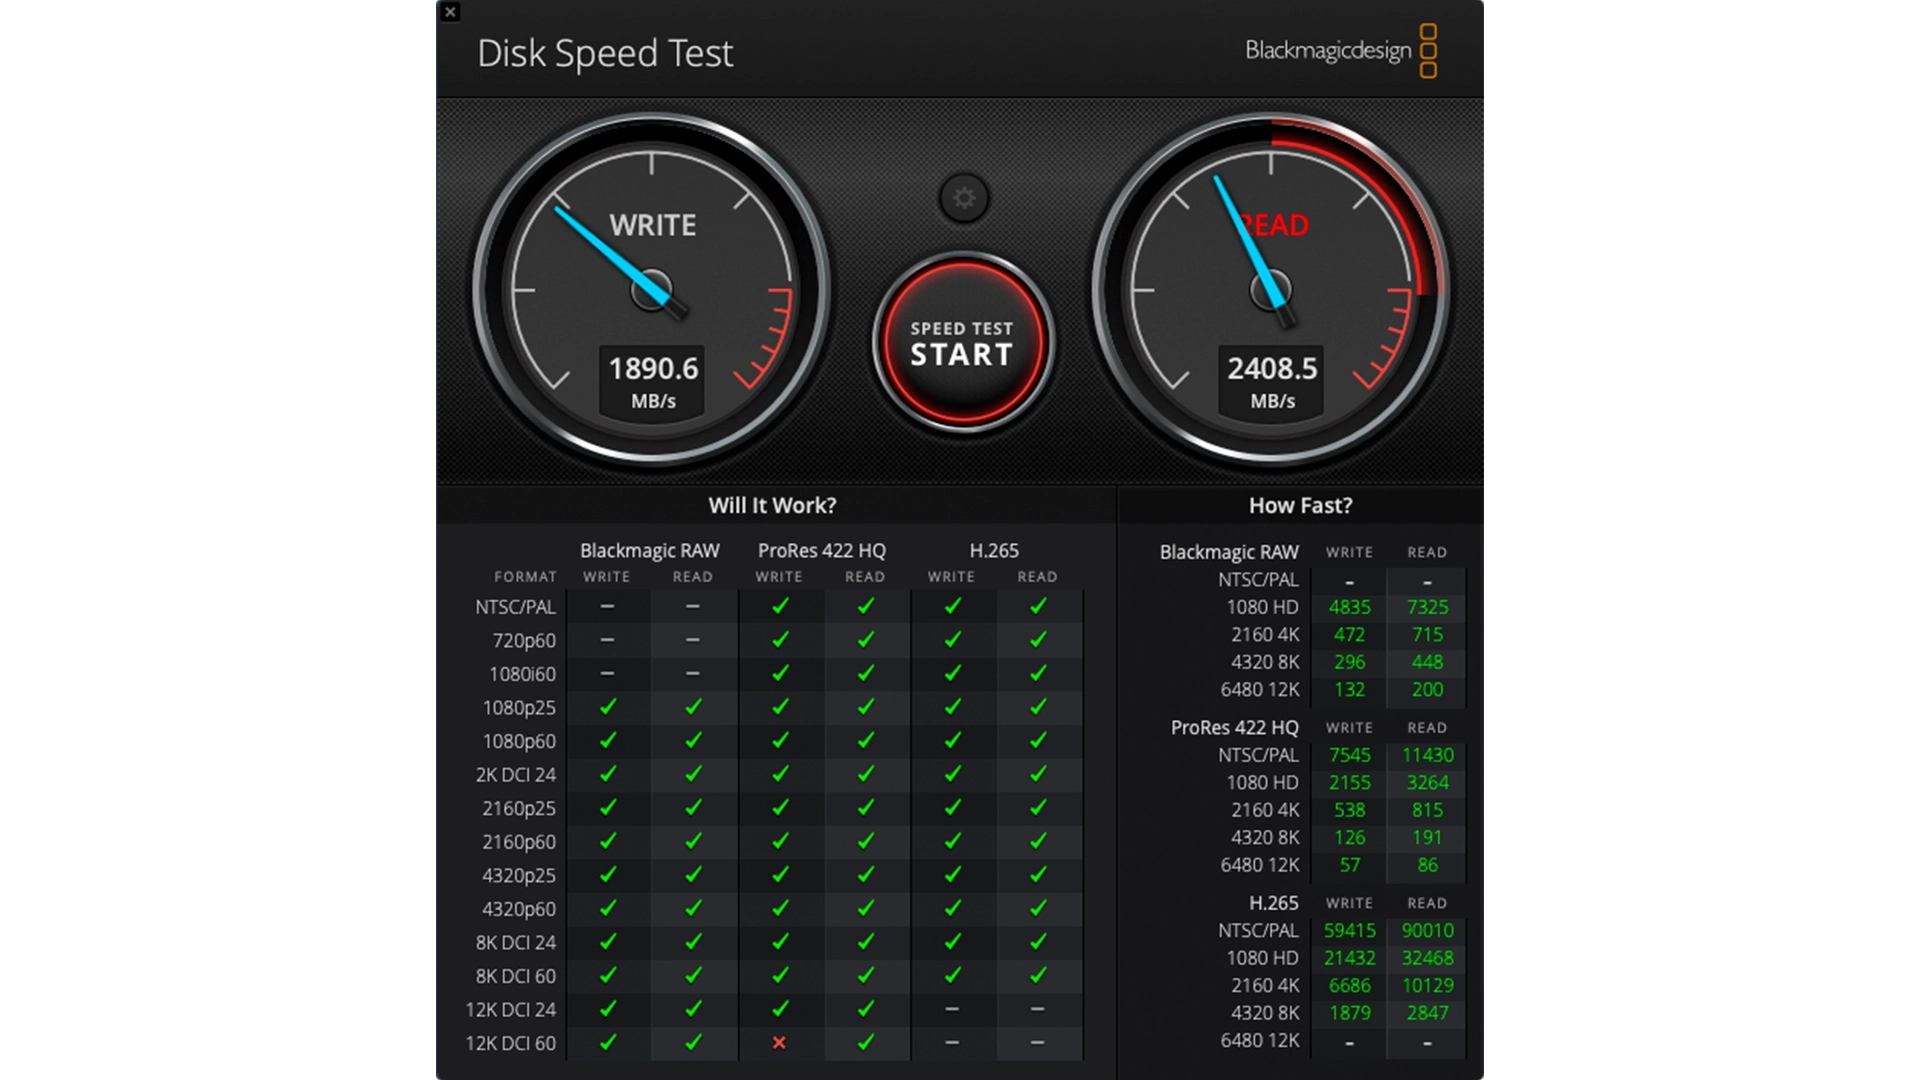Click H.265 2160 4K read value 10129
Screen dimensions: 1920x1080
pos(1427,985)
